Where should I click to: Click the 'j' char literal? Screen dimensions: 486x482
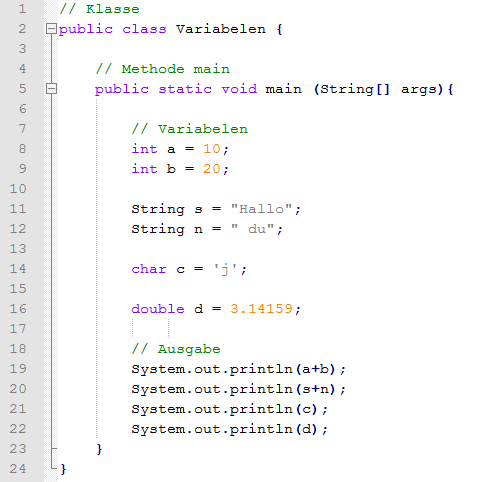225,269
